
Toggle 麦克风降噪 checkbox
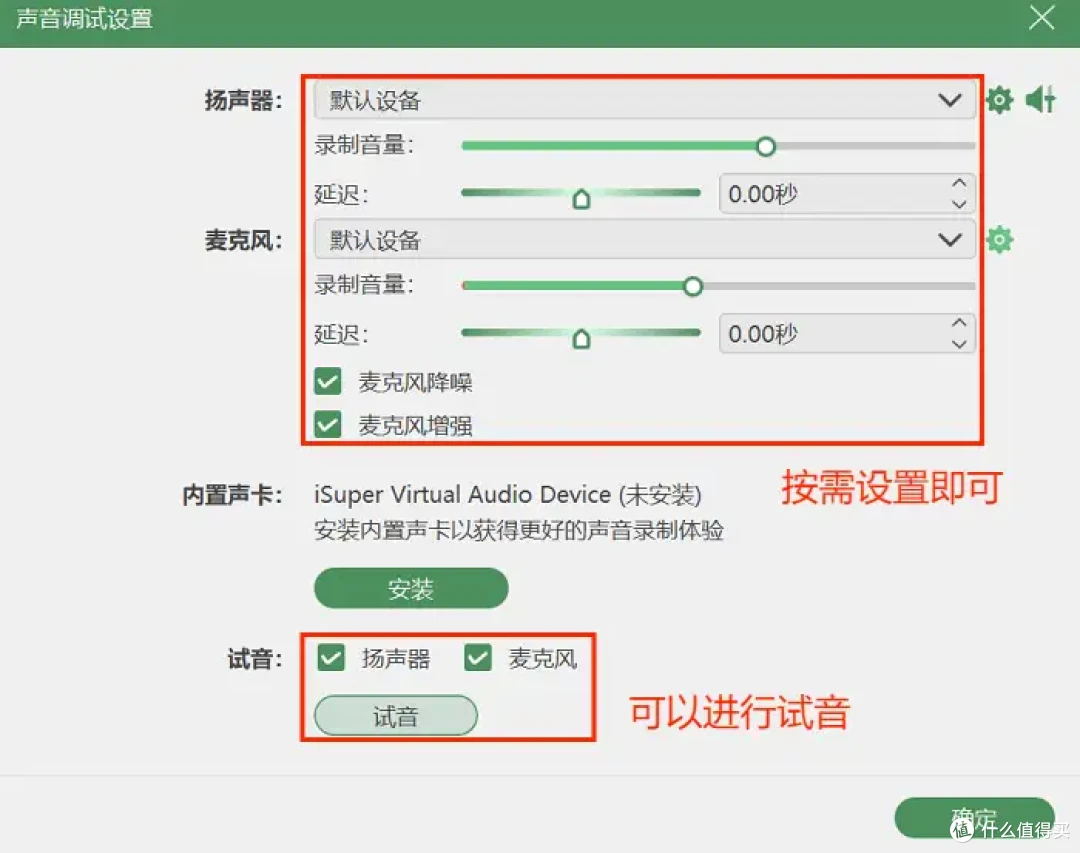tap(328, 382)
